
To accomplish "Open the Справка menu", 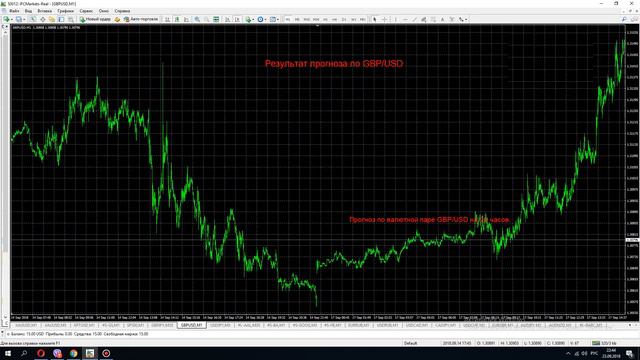I will pos(122,11).
